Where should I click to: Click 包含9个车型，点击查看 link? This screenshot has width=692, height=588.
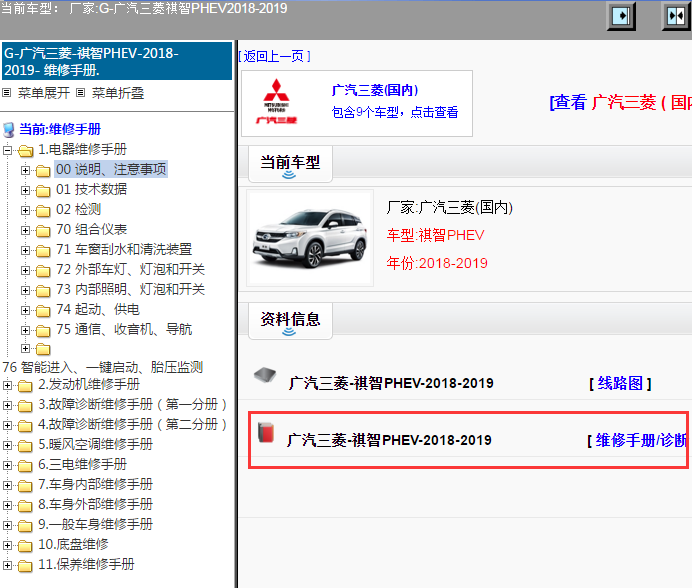pyautogui.click(x=395, y=112)
